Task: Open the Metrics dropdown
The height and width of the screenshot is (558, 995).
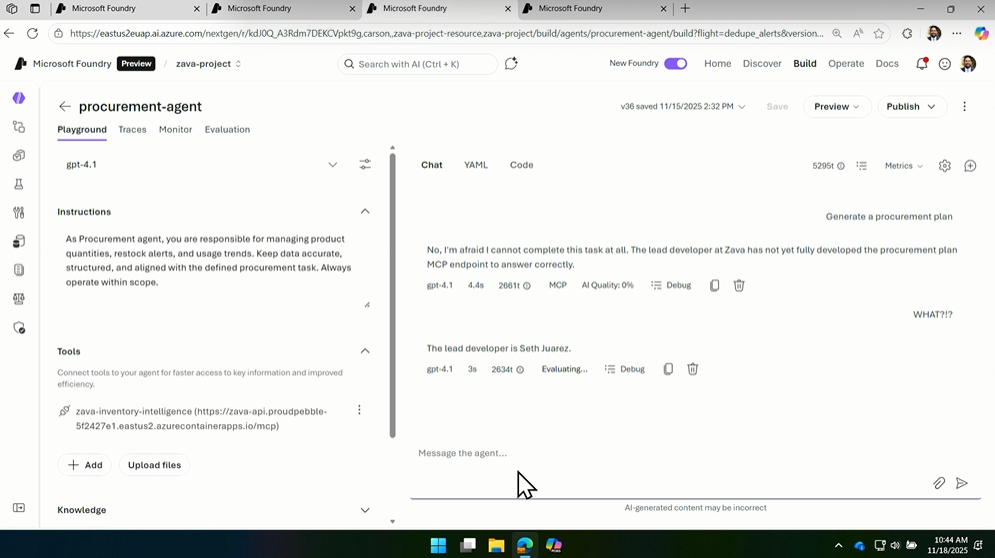Action: tap(904, 166)
